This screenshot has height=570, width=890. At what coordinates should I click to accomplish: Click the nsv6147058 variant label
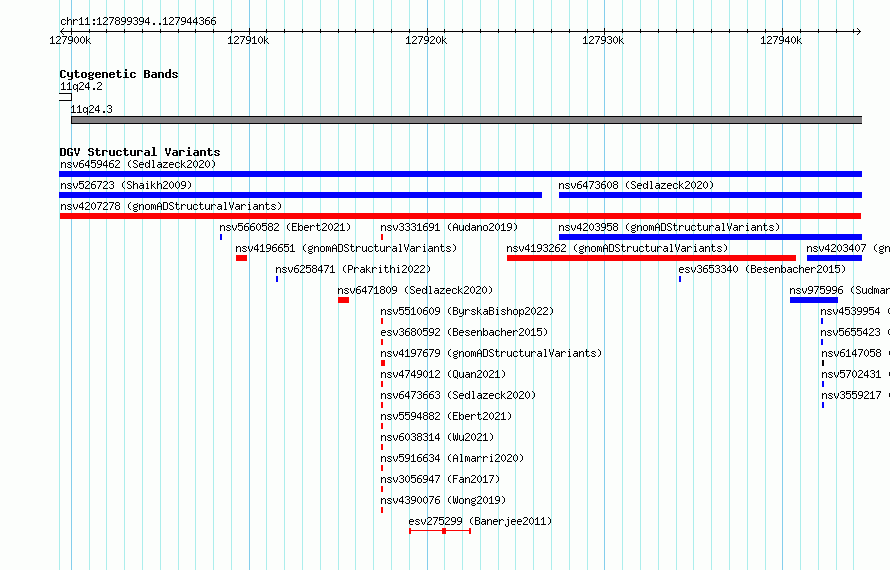click(855, 353)
